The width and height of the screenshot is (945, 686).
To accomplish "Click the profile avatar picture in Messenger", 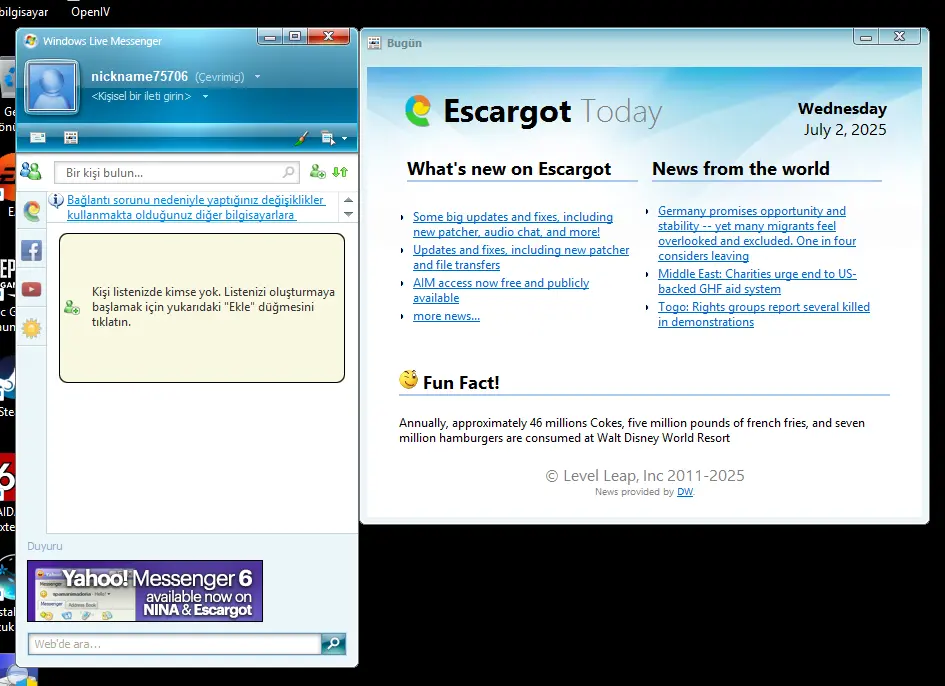I will point(51,87).
